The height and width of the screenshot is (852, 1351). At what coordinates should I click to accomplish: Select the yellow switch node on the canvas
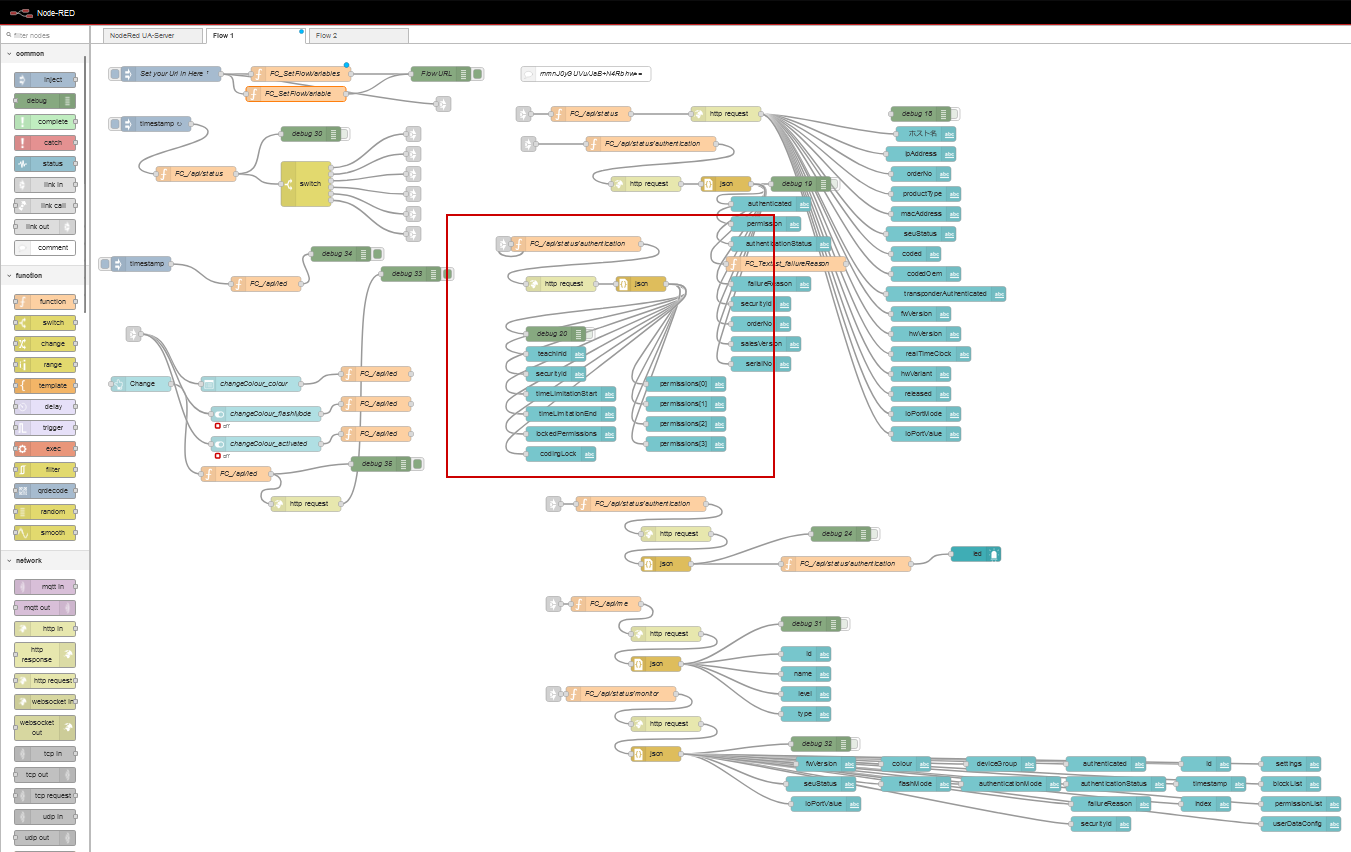point(306,184)
